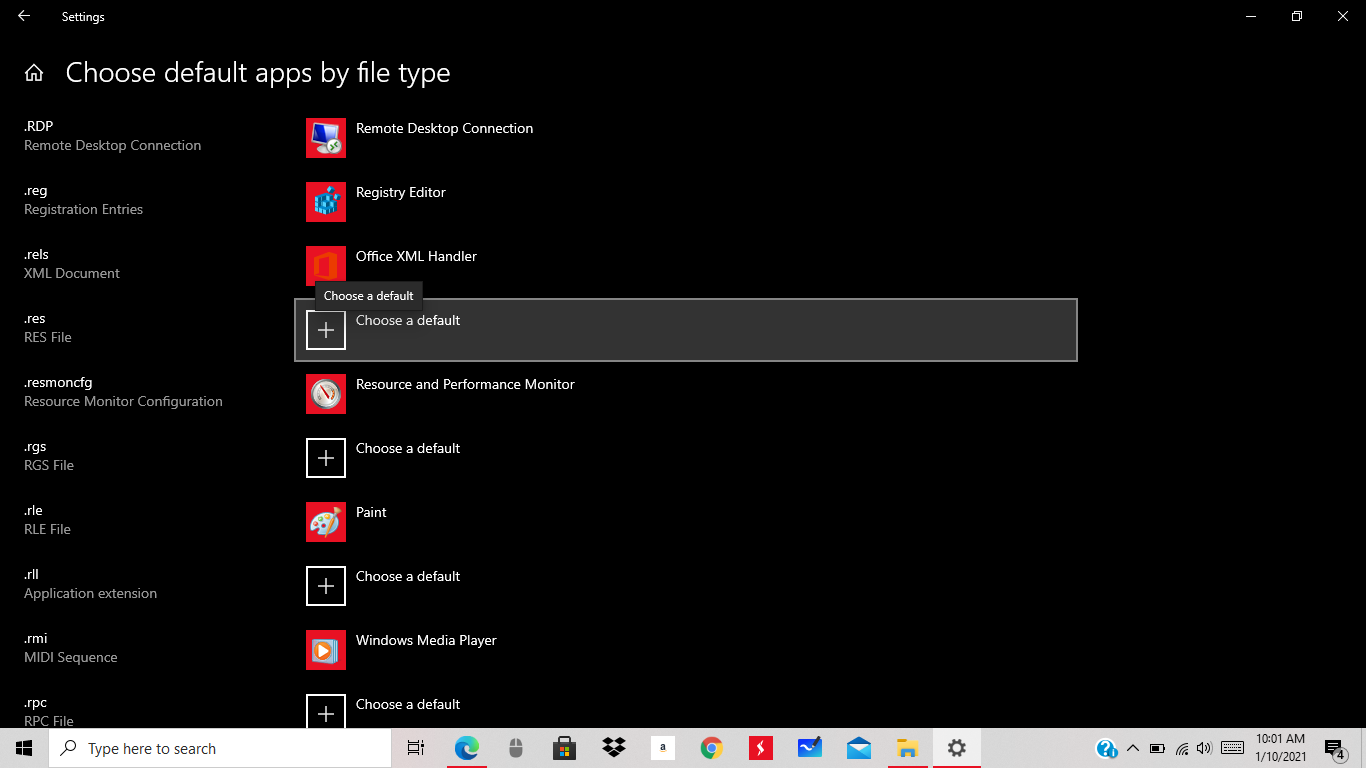The width and height of the screenshot is (1366, 768).
Task: Click the .reg file extension text
Action: click(x=36, y=190)
